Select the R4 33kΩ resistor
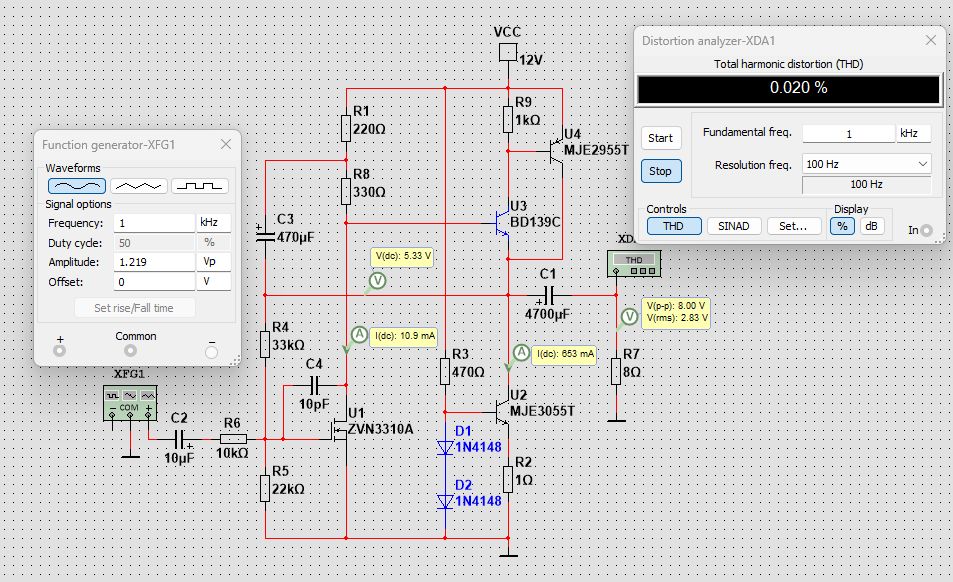Viewport: 953px width, 582px height. pos(265,344)
